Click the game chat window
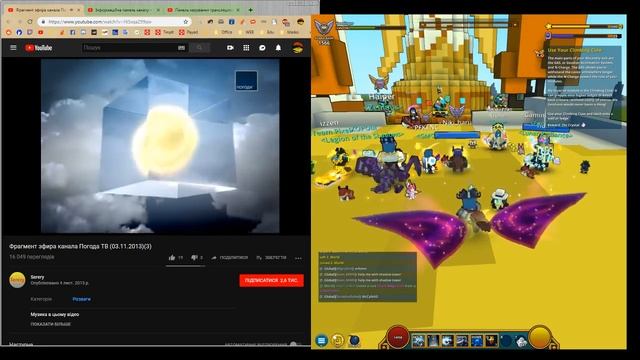Image resolution: width=640 pixels, height=360 pixels. pos(367,277)
